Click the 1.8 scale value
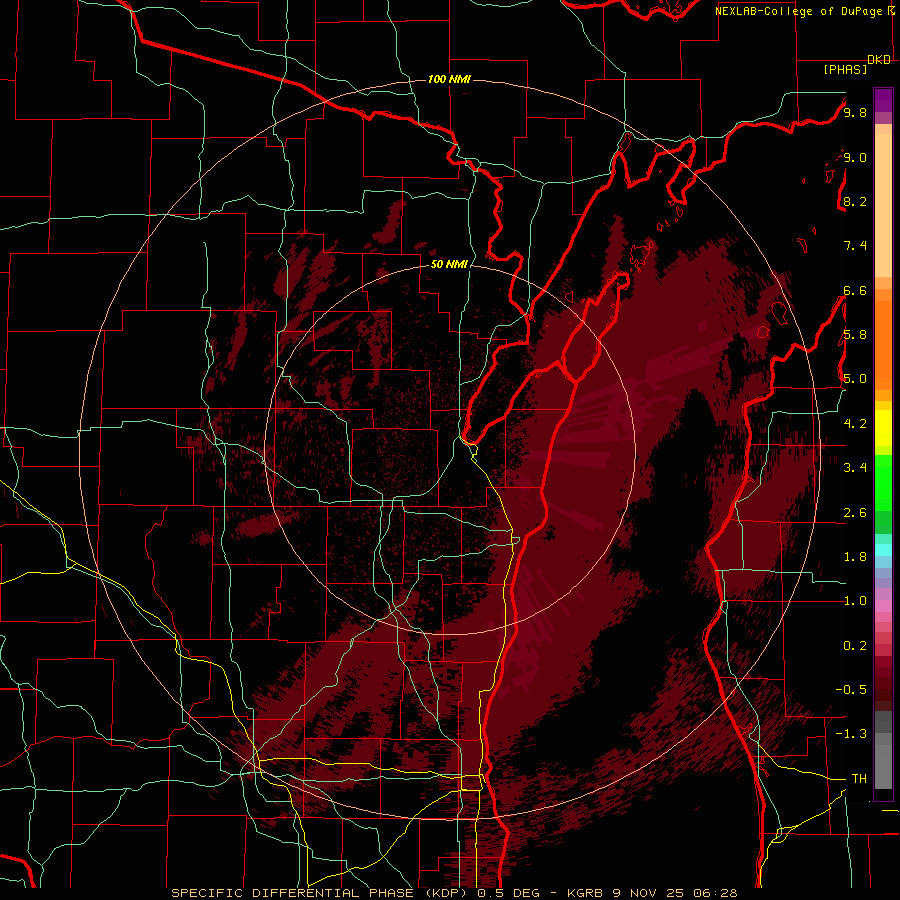The image size is (900, 900). [855, 557]
